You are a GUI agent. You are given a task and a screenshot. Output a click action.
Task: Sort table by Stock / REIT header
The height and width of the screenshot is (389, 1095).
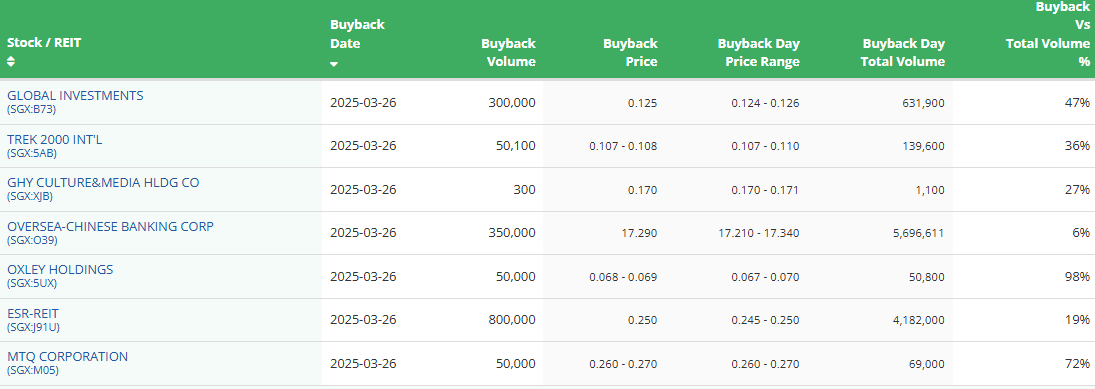tap(44, 43)
